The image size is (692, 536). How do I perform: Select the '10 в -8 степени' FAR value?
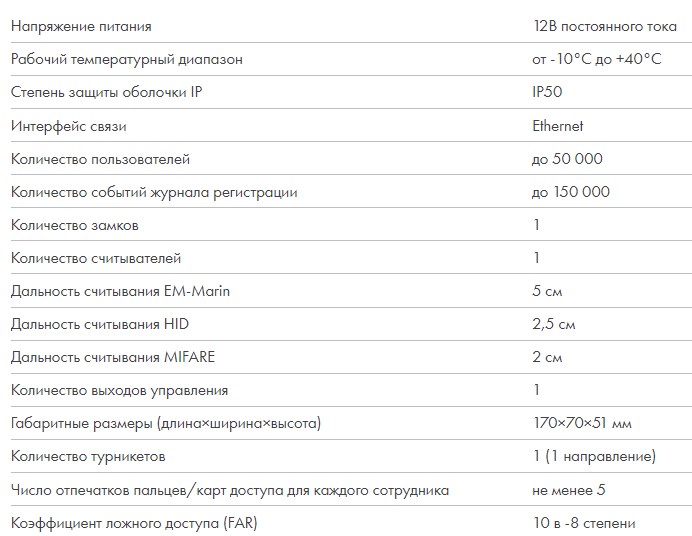point(584,523)
